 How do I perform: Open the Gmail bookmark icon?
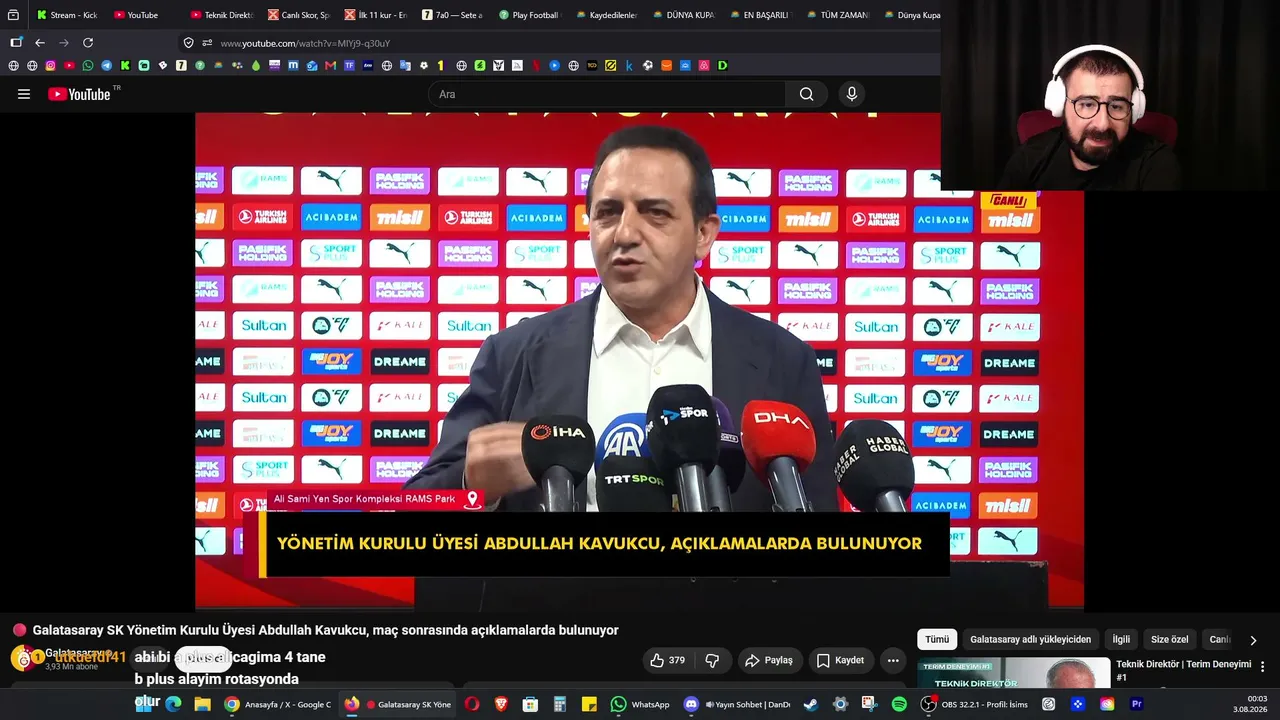(330, 66)
